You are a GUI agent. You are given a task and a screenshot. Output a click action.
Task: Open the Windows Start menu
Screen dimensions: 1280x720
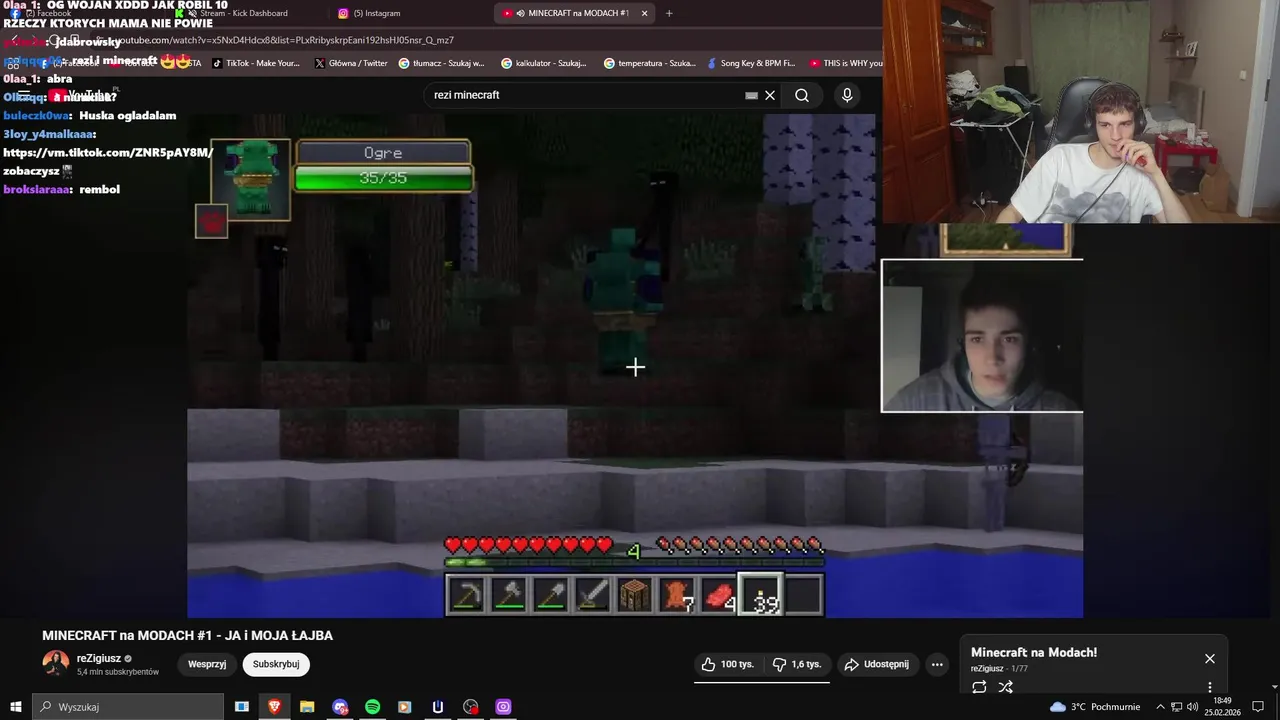pyautogui.click(x=16, y=707)
